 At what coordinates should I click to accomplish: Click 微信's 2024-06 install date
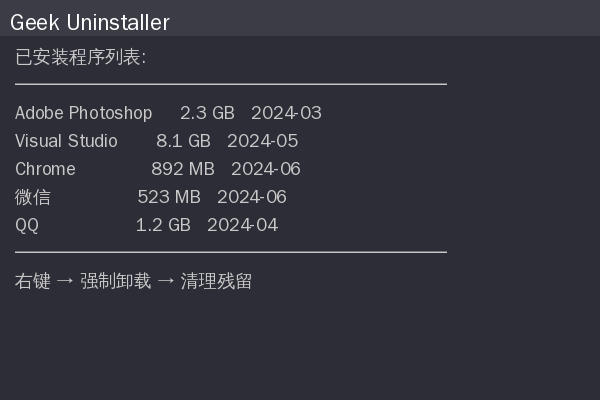[x=252, y=197]
